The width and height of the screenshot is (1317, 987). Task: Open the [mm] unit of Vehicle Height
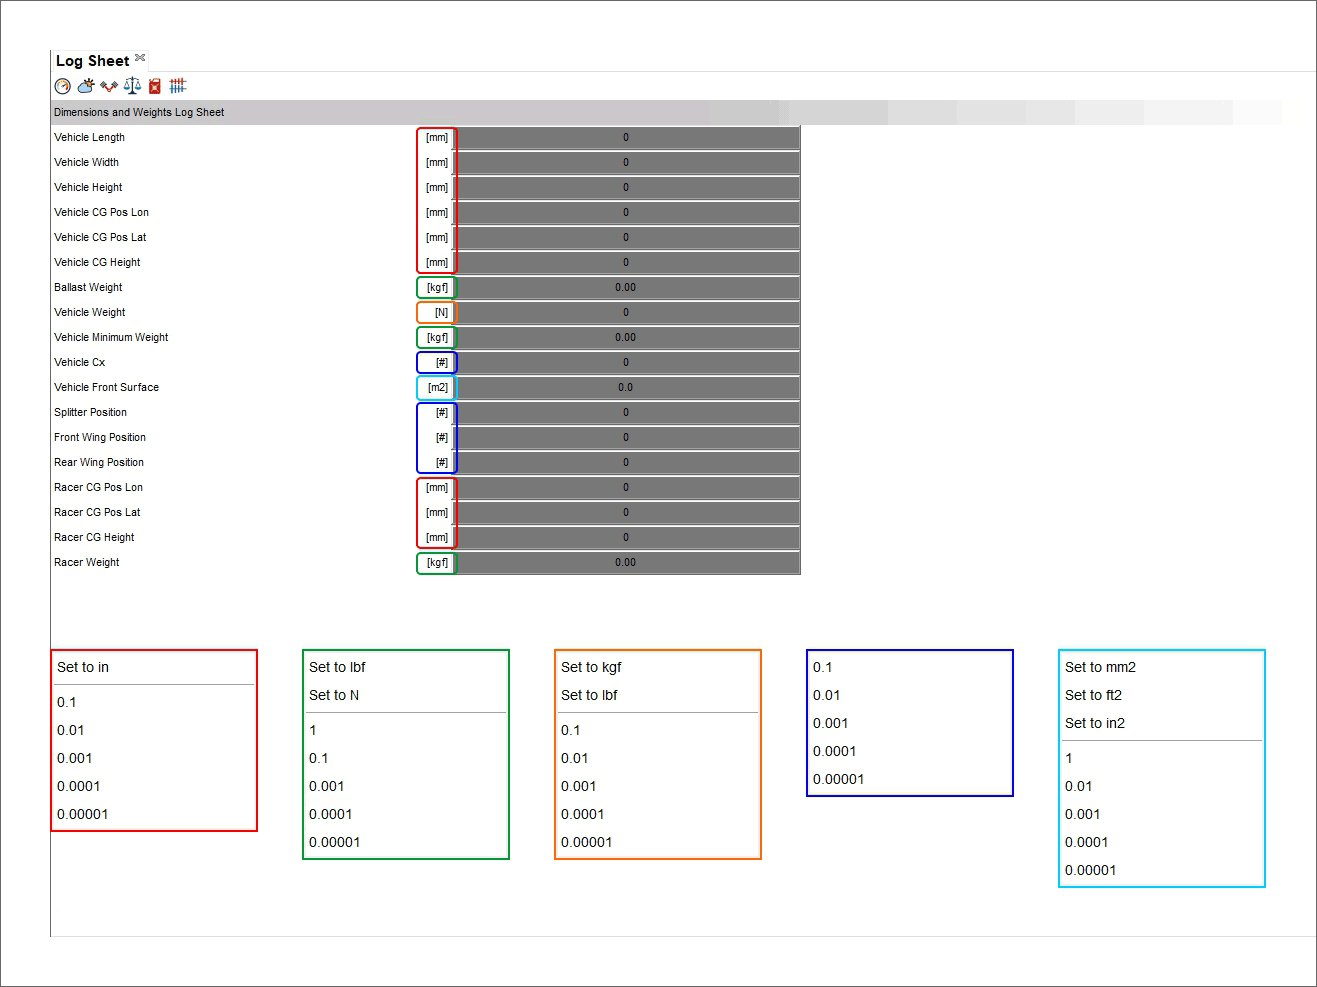[437, 188]
